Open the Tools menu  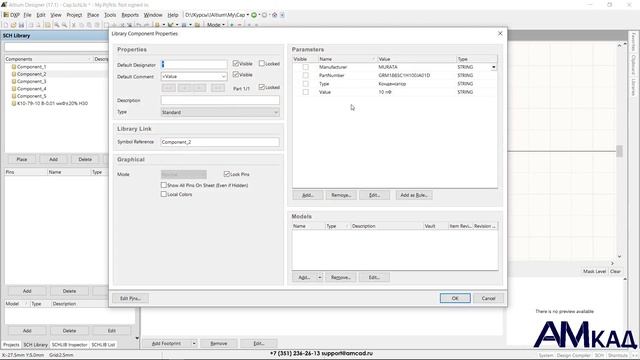pyautogui.click(x=110, y=15)
